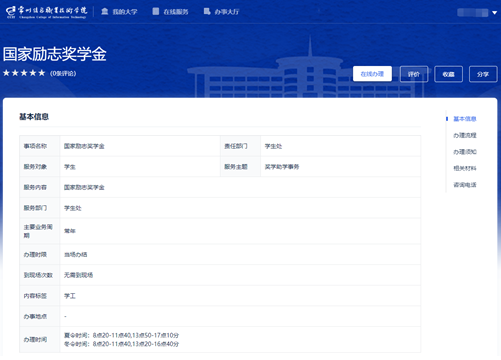
Task: Jump to 相关材料 in the side anchor nav
Action: pos(465,168)
